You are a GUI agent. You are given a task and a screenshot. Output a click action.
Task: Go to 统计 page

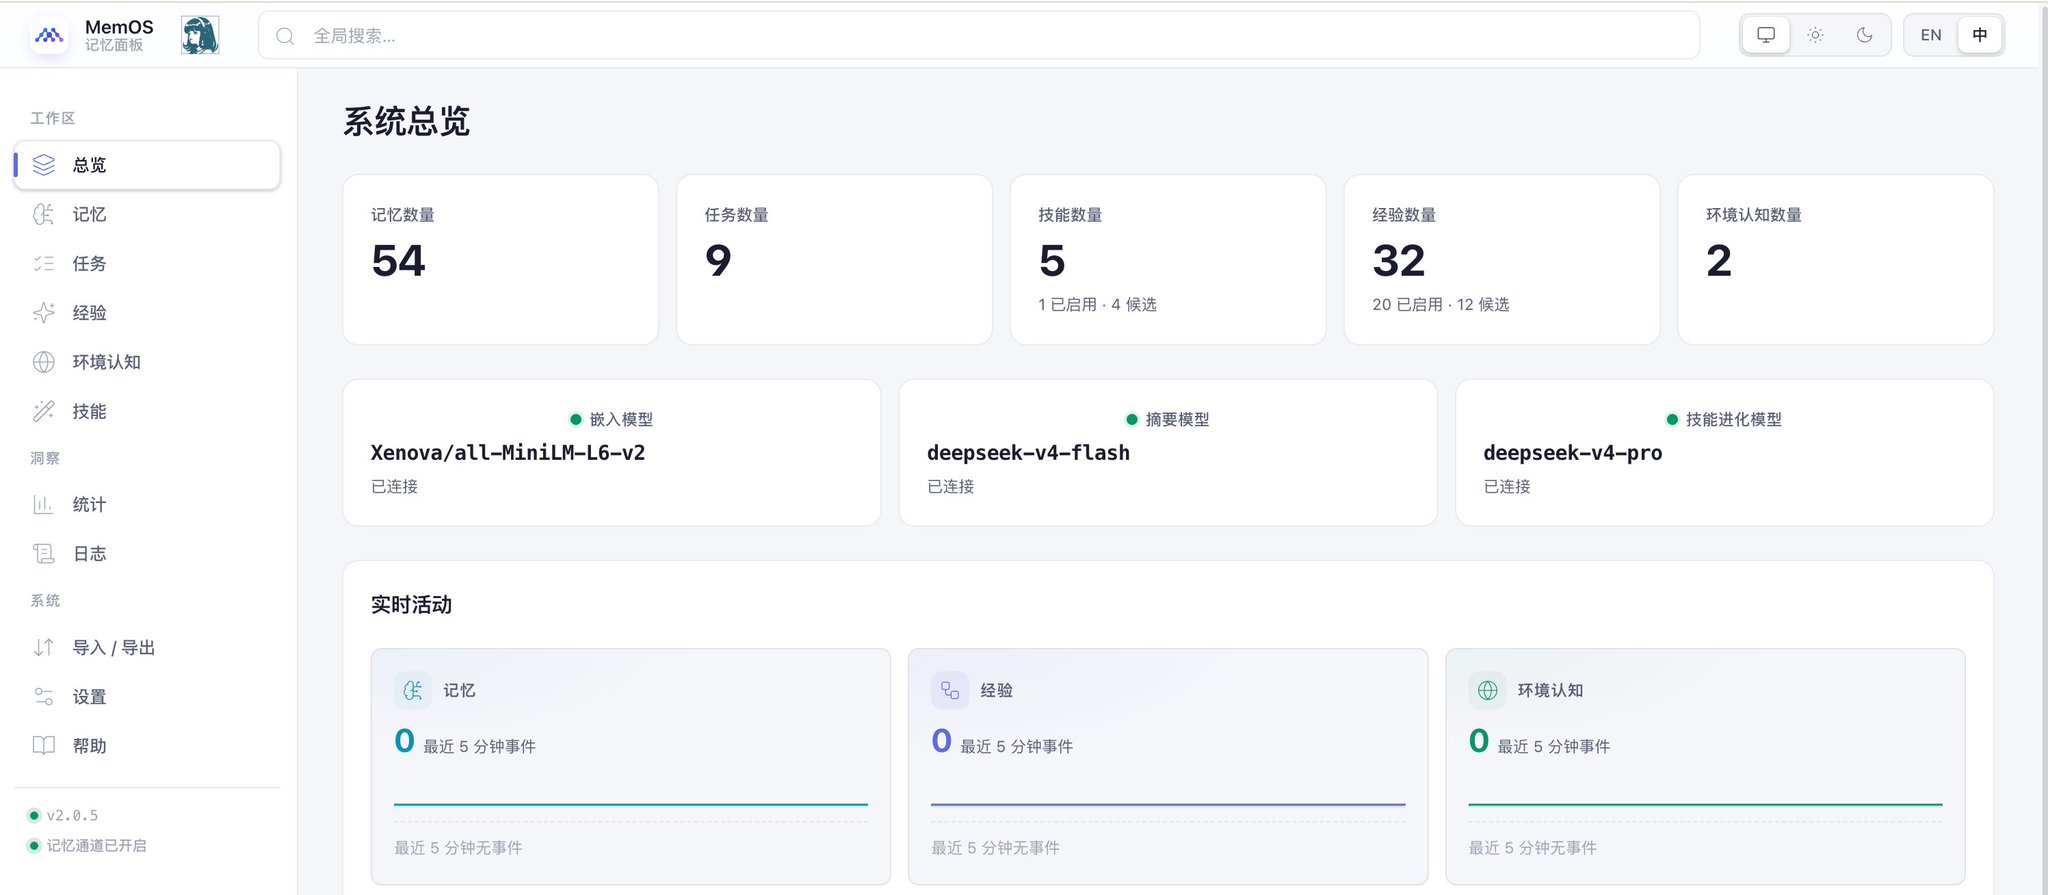[x=147, y=504]
